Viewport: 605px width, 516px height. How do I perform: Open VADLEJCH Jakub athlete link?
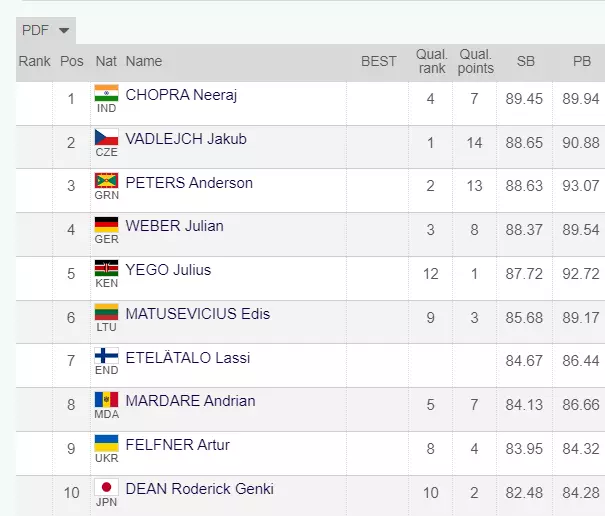tap(186, 139)
